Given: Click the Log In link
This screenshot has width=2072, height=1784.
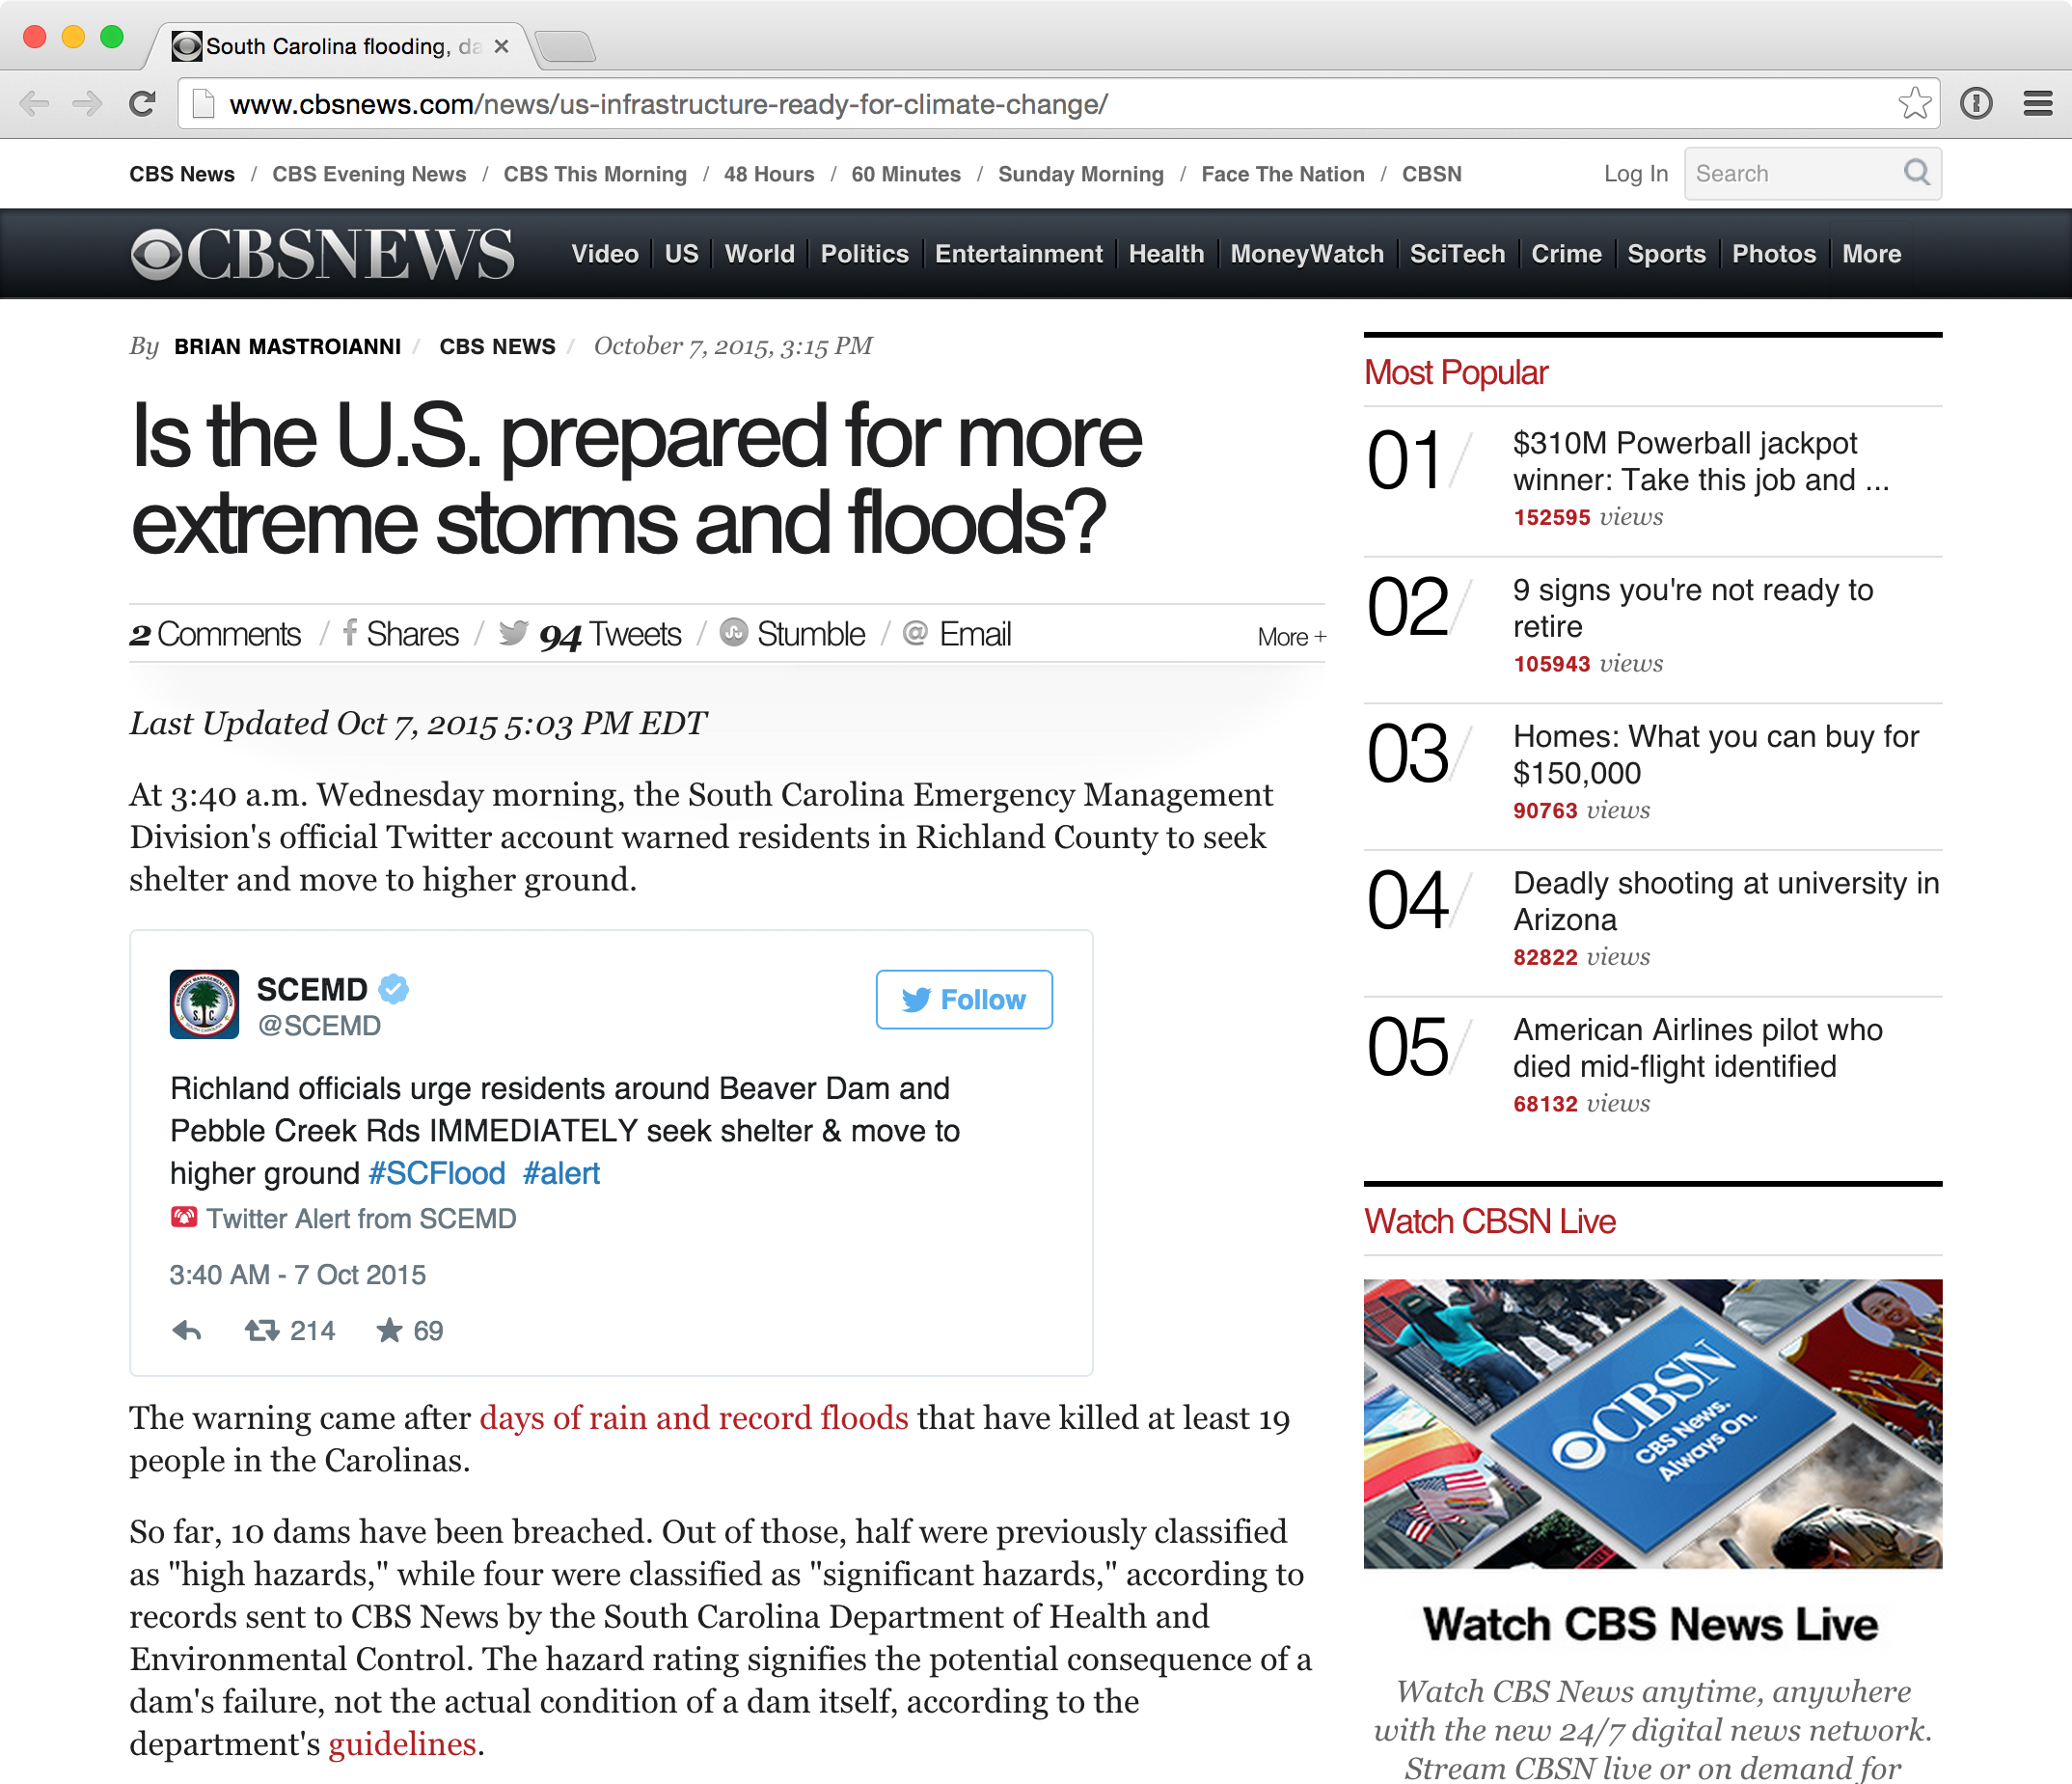Looking at the screenshot, I should pos(1635,174).
